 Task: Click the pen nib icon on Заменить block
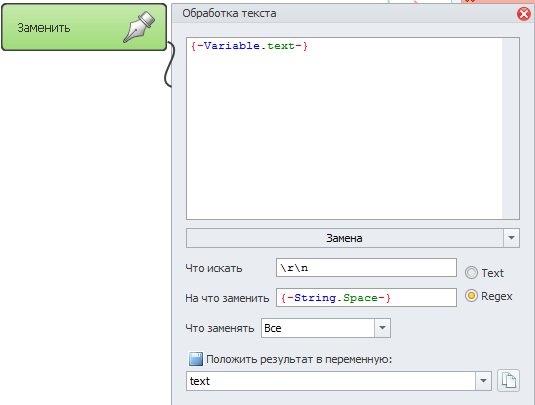[x=139, y=27]
